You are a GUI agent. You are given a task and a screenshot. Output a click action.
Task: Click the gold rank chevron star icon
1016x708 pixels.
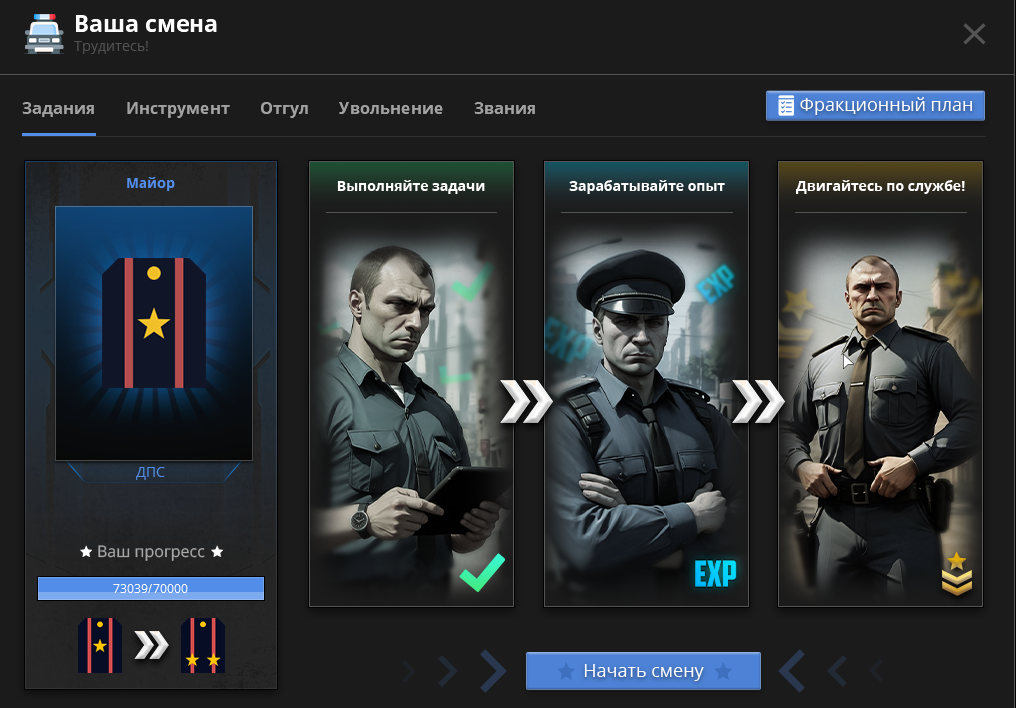(x=956, y=573)
